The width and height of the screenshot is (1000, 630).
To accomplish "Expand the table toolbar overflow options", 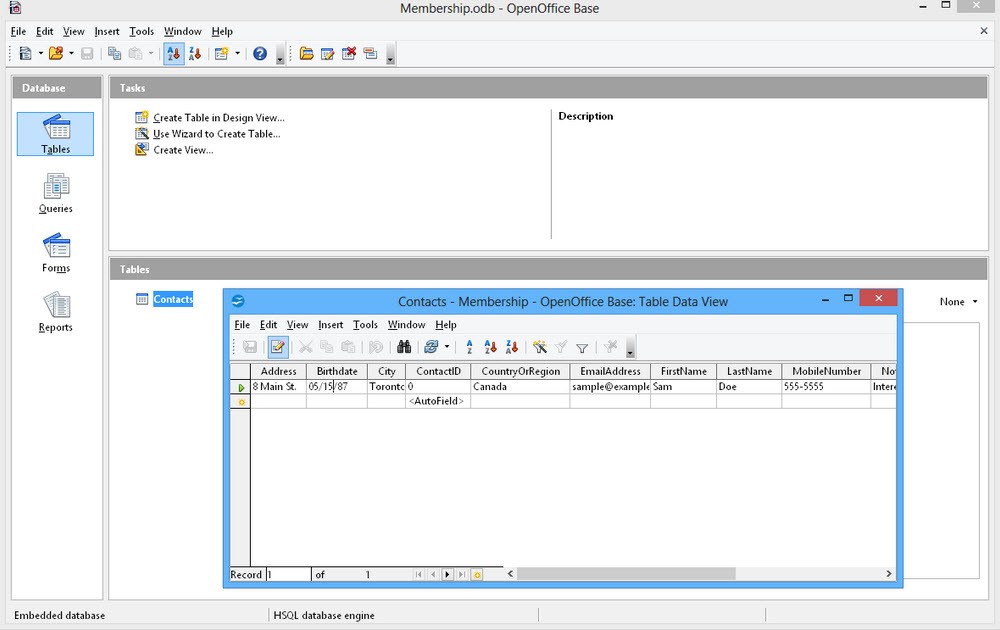I will pos(390,55).
